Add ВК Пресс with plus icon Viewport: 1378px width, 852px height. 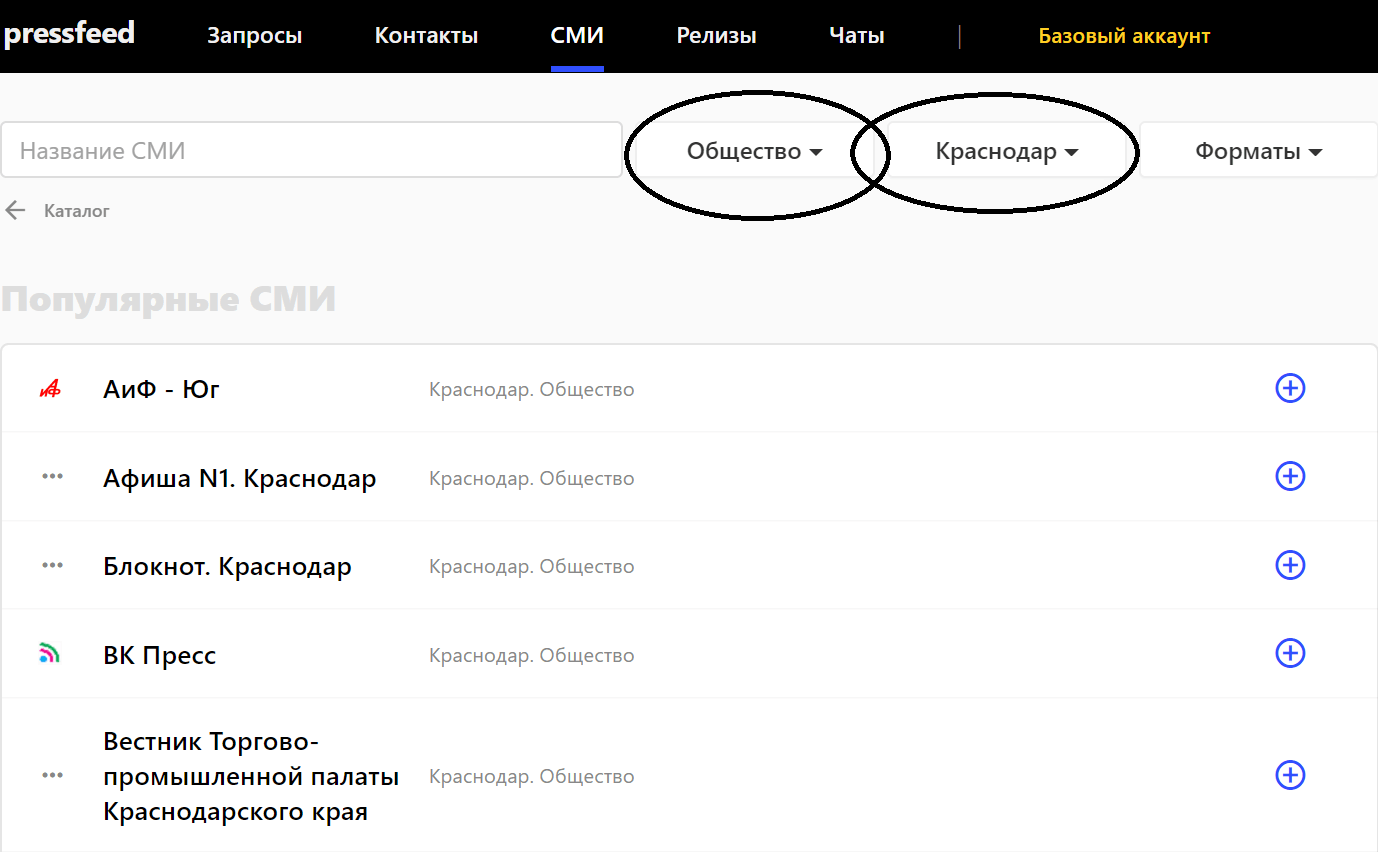click(x=1290, y=653)
